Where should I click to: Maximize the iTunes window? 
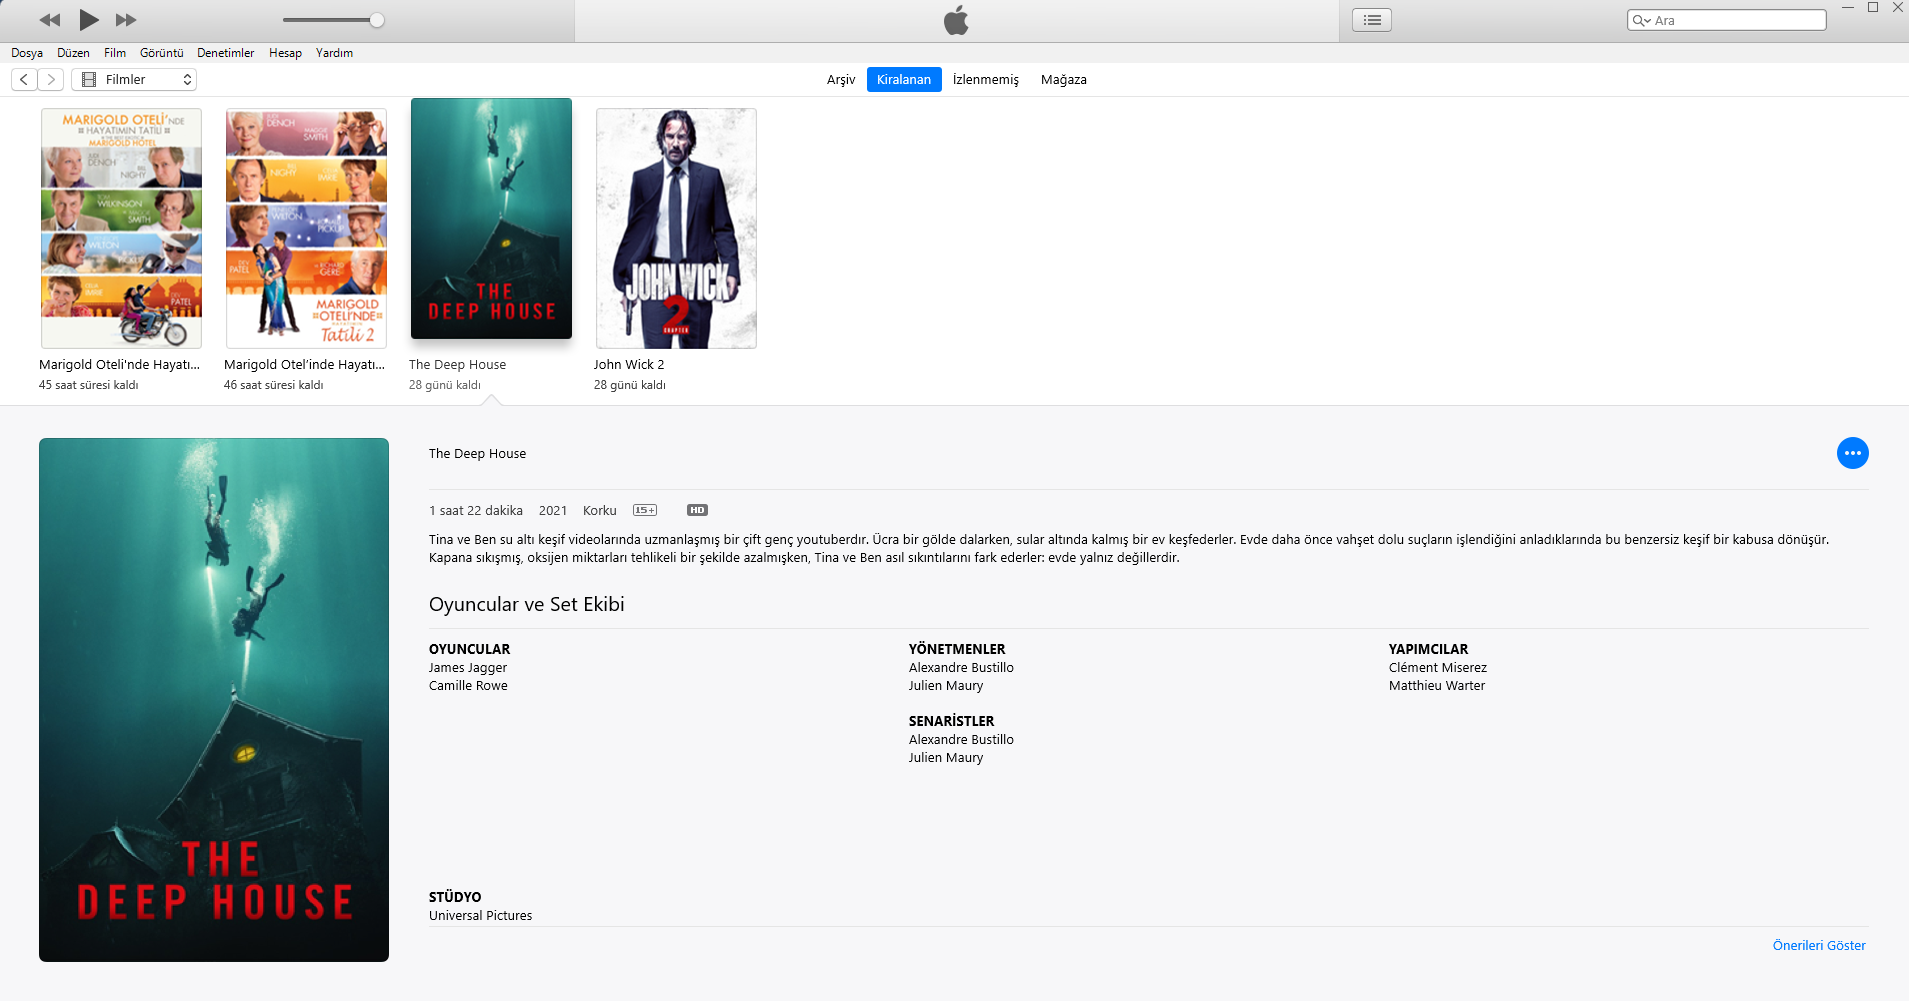(x=1873, y=8)
